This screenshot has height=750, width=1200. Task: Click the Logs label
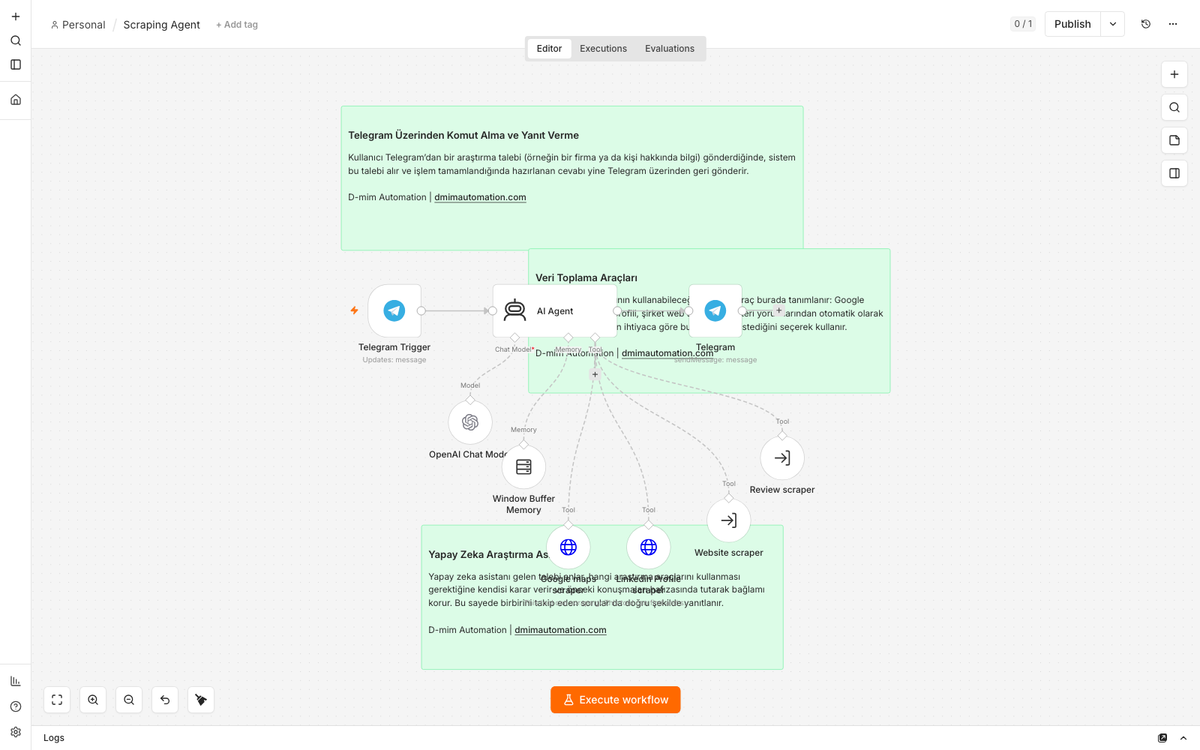(x=54, y=738)
